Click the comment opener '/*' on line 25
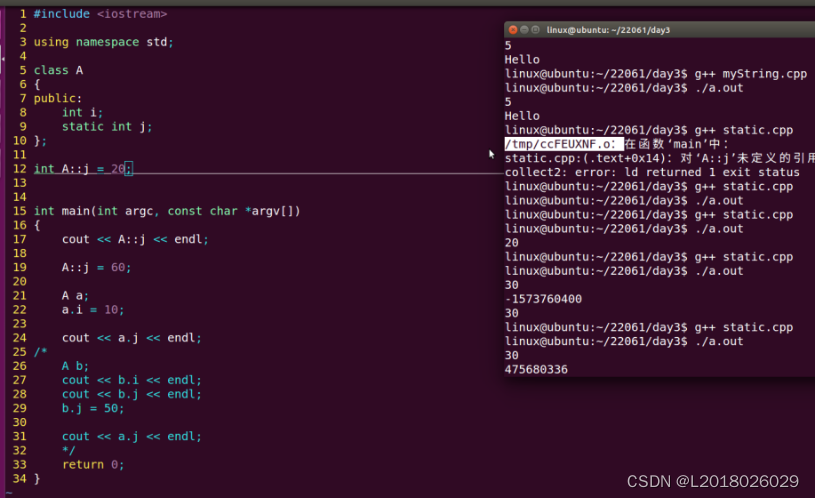Image resolution: width=815 pixels, height=498 pixels. (41, 352)
